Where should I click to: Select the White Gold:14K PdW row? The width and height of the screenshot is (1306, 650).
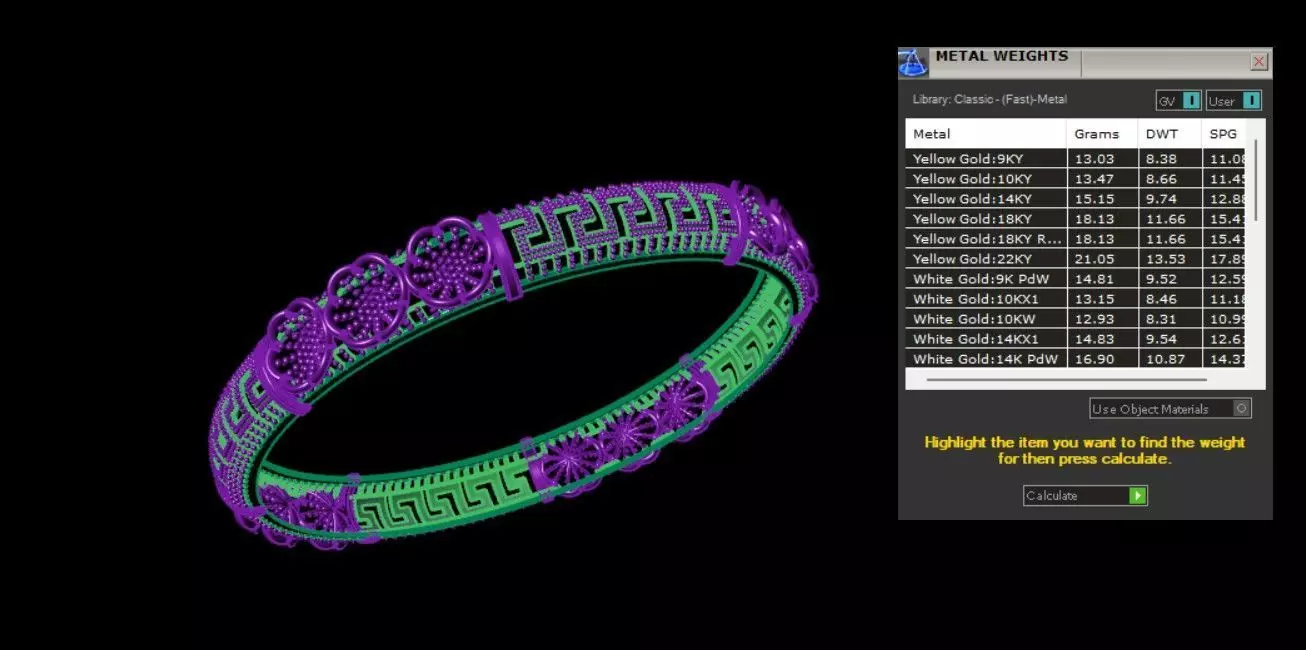tap(1075, 359)
